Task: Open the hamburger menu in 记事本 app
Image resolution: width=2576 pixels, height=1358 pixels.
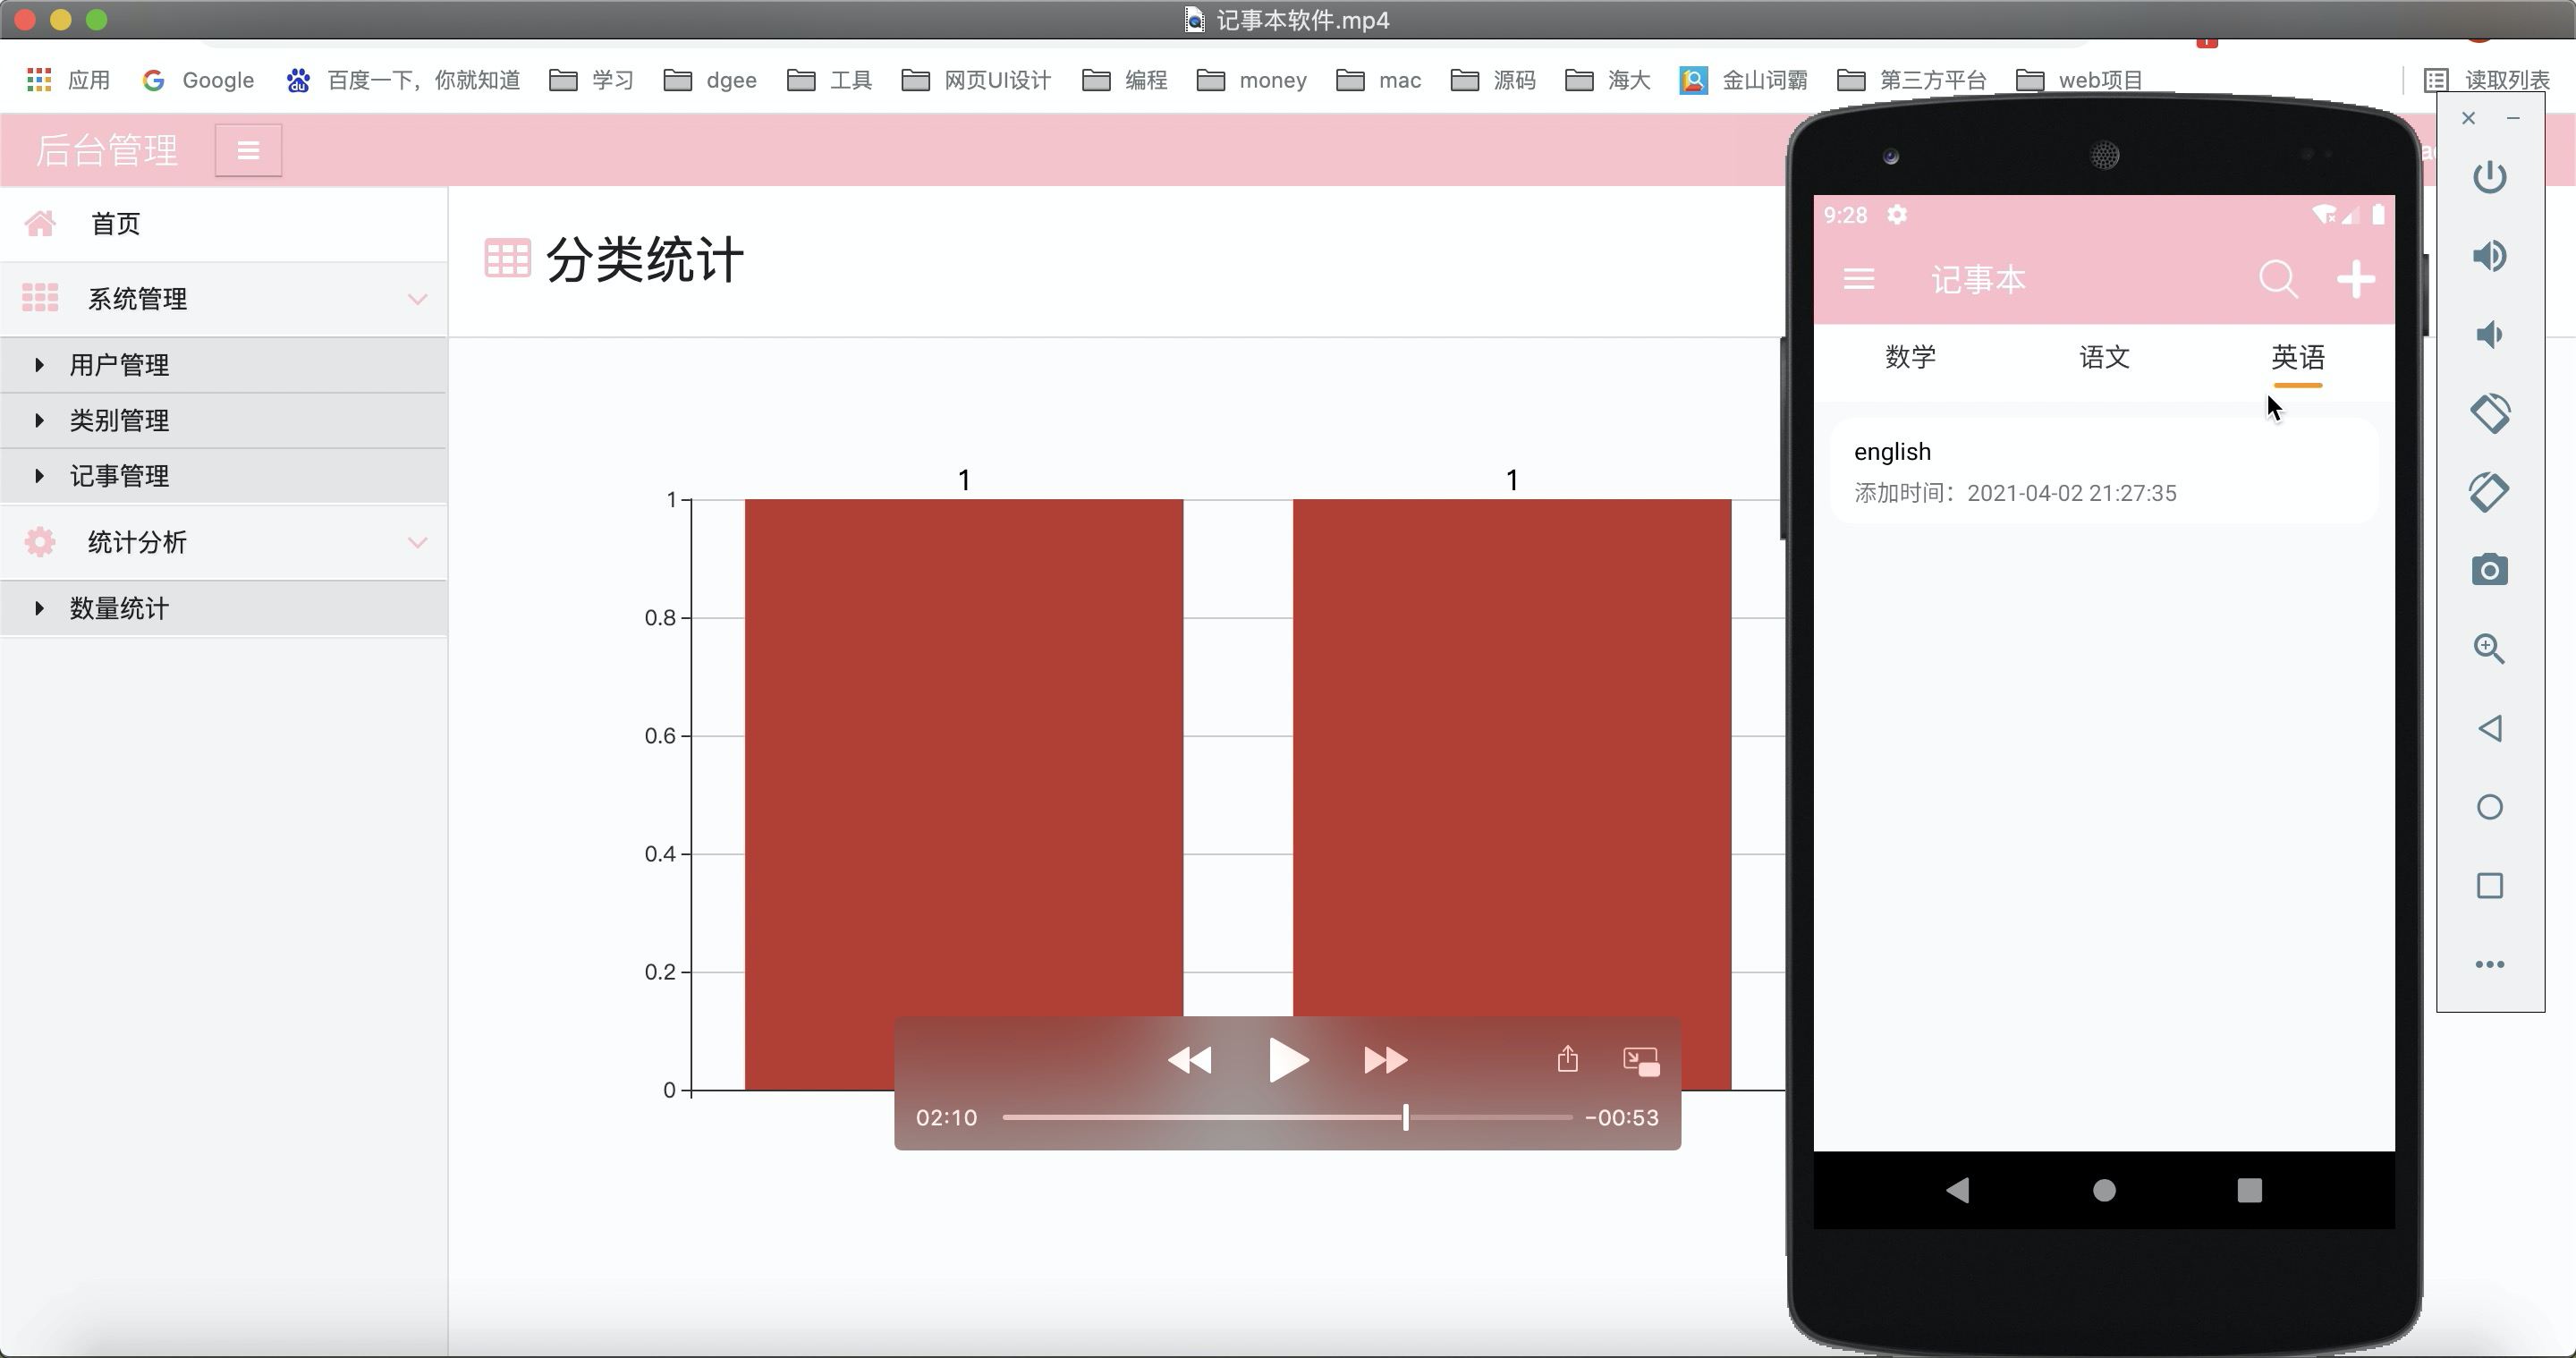Action: [1858, 279]
